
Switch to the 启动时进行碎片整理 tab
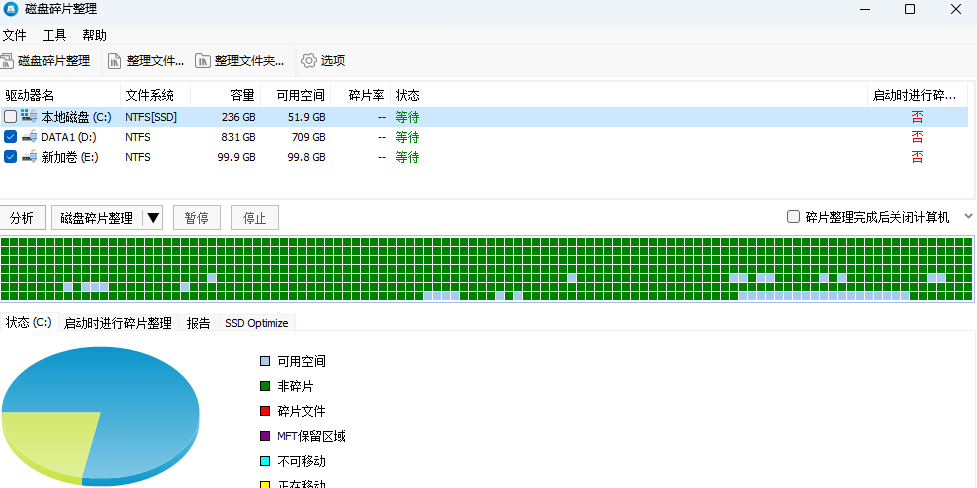tap(118, 323)
